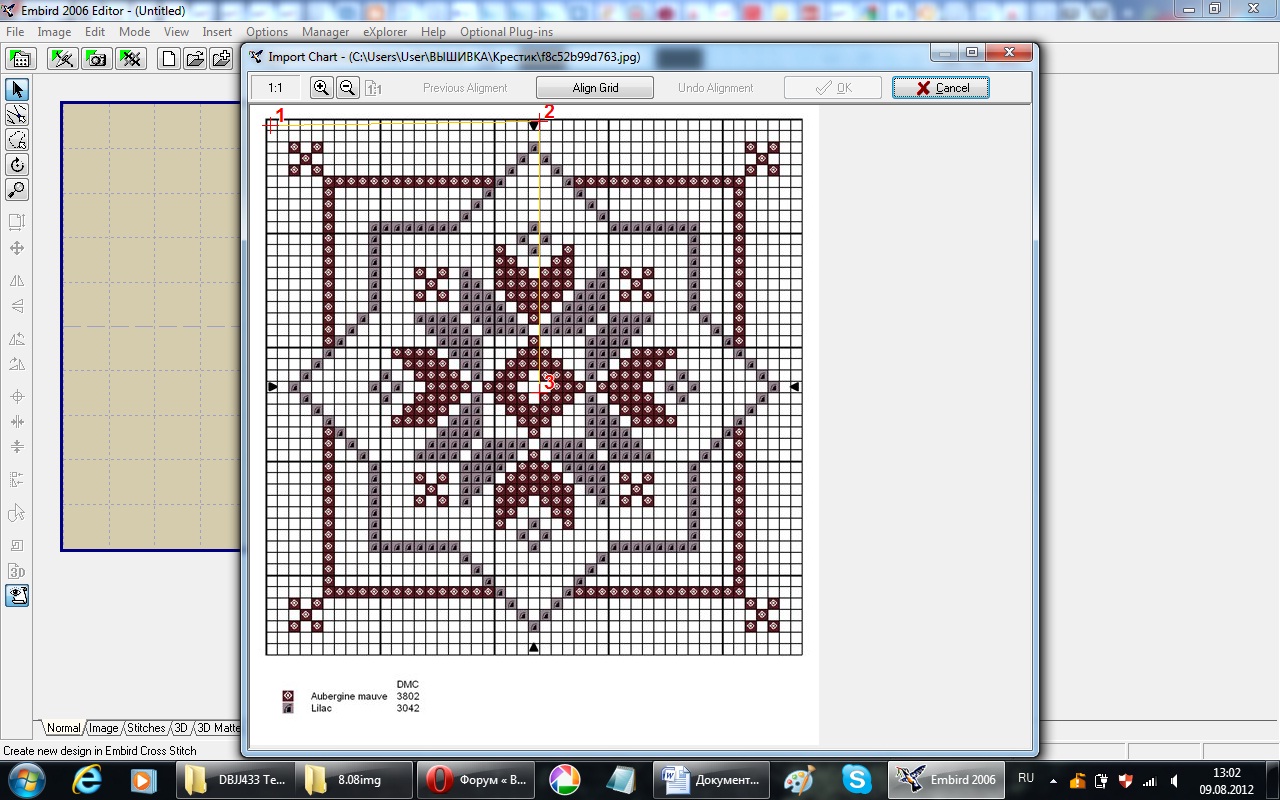This screenshot has height=800, width=1280.
Task: Switch to the Image tab
Action: (x=103, y=728)
